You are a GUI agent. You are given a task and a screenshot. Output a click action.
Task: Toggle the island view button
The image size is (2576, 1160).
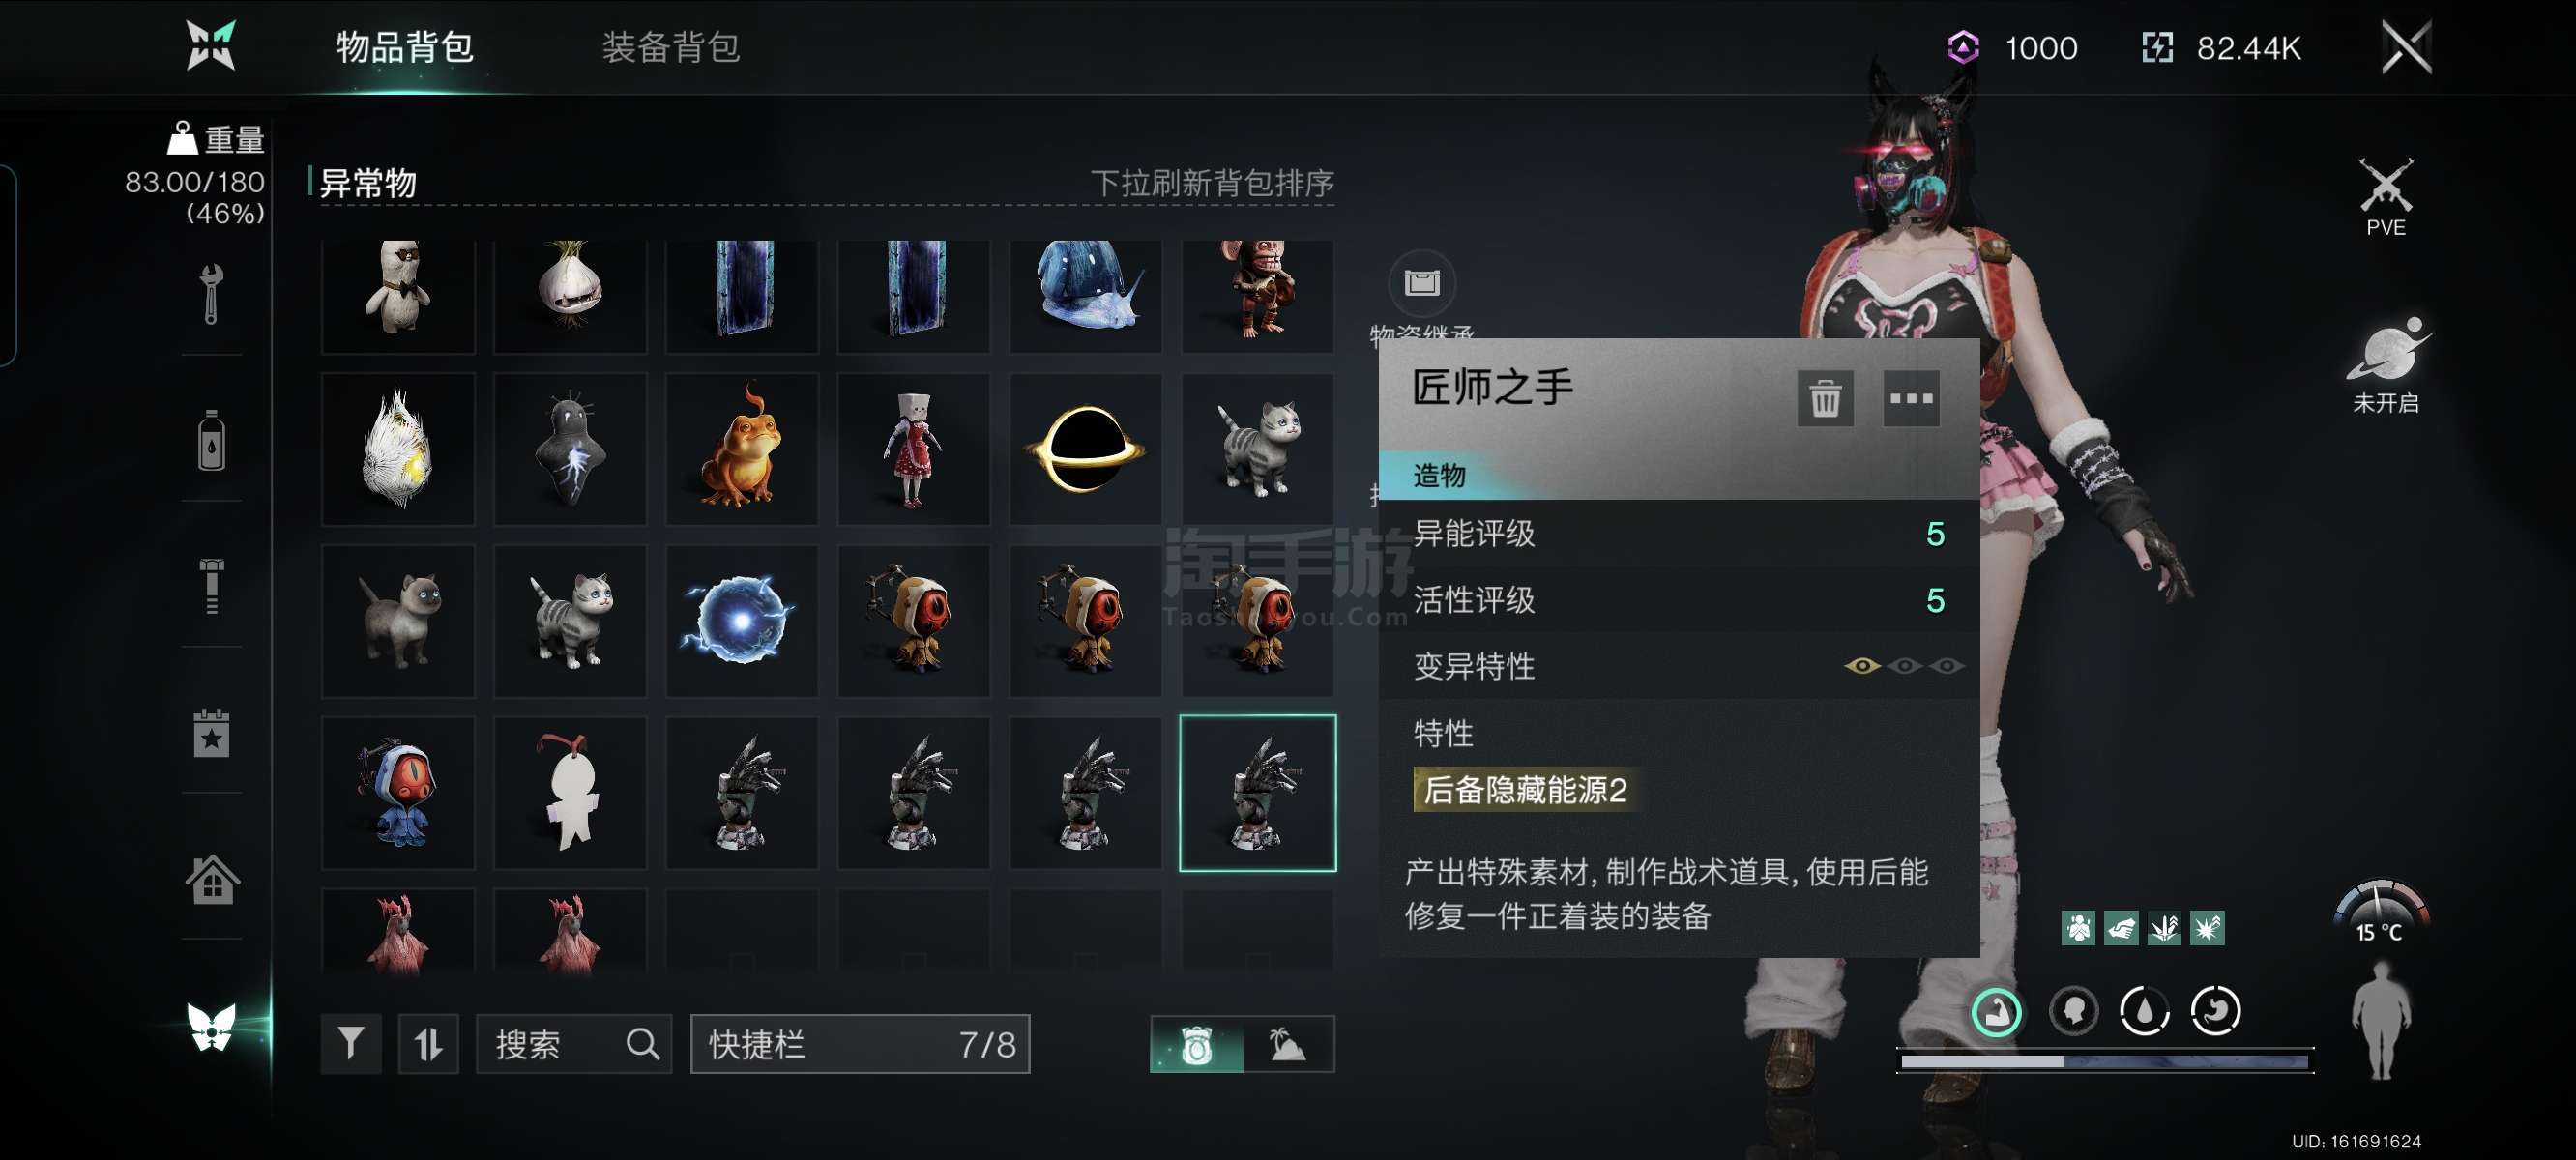pos(1288,1044)
